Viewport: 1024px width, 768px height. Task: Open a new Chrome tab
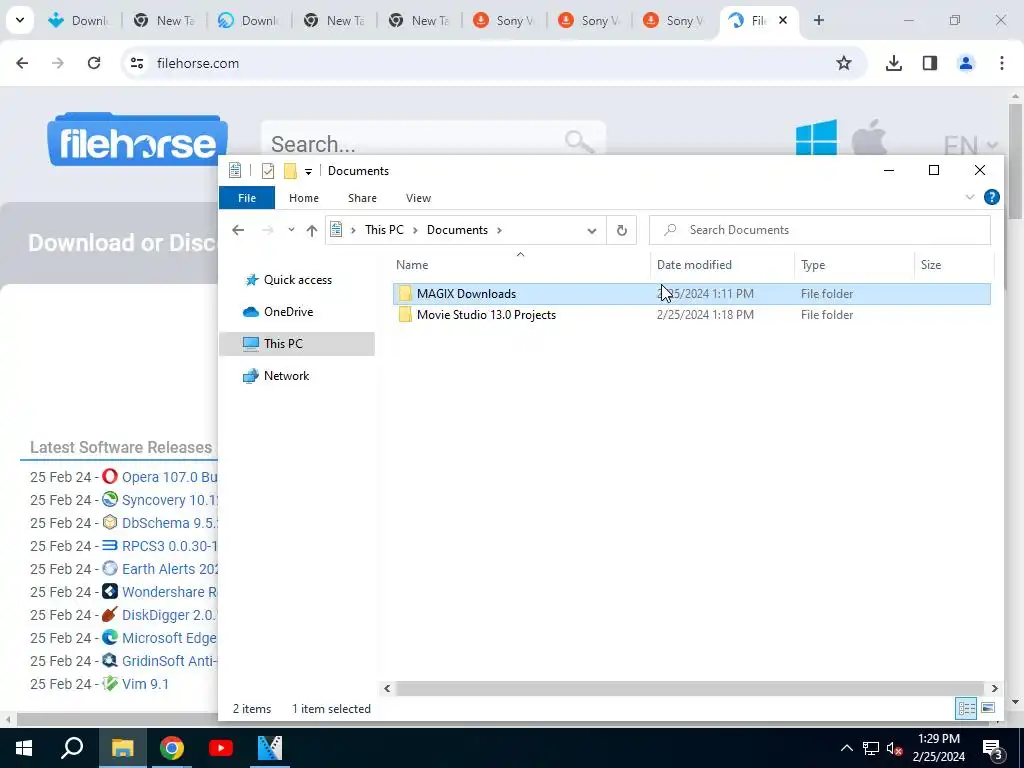(818, 20)
